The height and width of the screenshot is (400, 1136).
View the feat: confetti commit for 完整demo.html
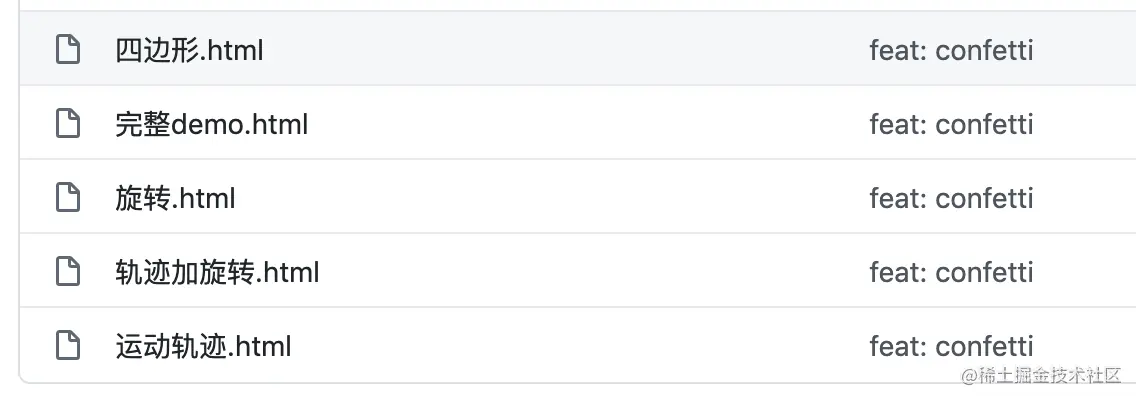pyautogui.click(x=951, y=125)
